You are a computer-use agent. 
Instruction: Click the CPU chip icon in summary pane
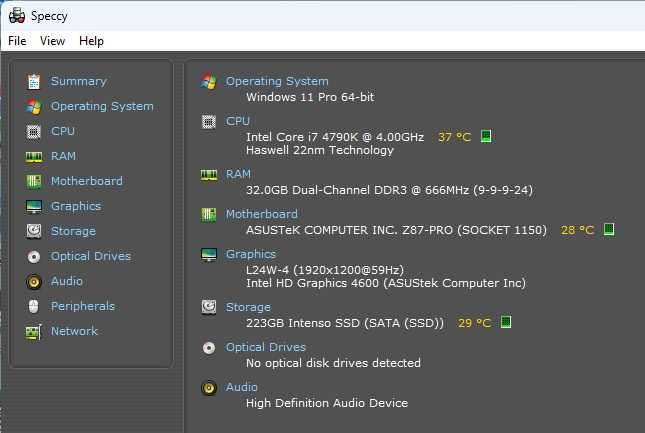click(x=209, y=122)
